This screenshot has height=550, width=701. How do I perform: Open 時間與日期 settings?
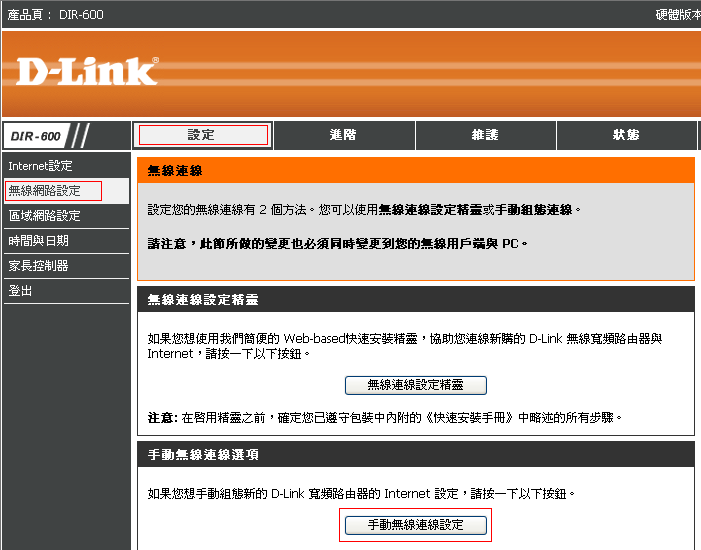[66, 241]
